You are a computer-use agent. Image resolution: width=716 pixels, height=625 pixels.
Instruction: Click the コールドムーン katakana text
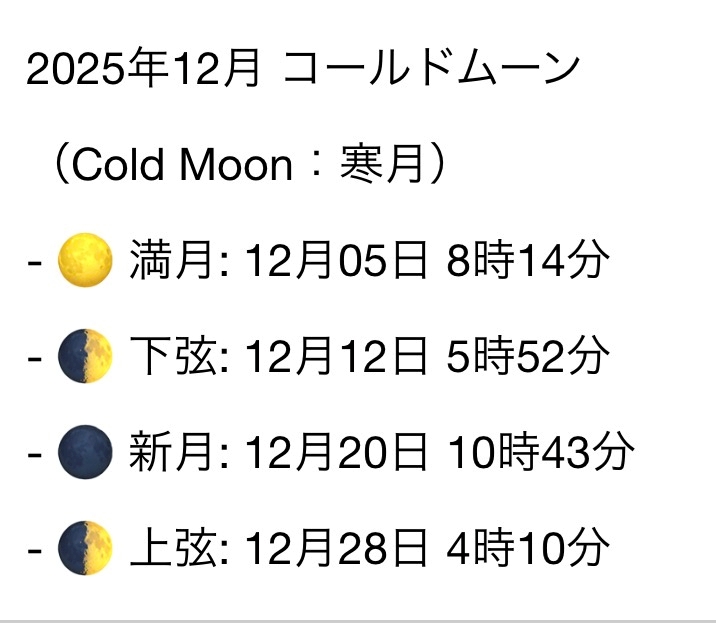432,69
